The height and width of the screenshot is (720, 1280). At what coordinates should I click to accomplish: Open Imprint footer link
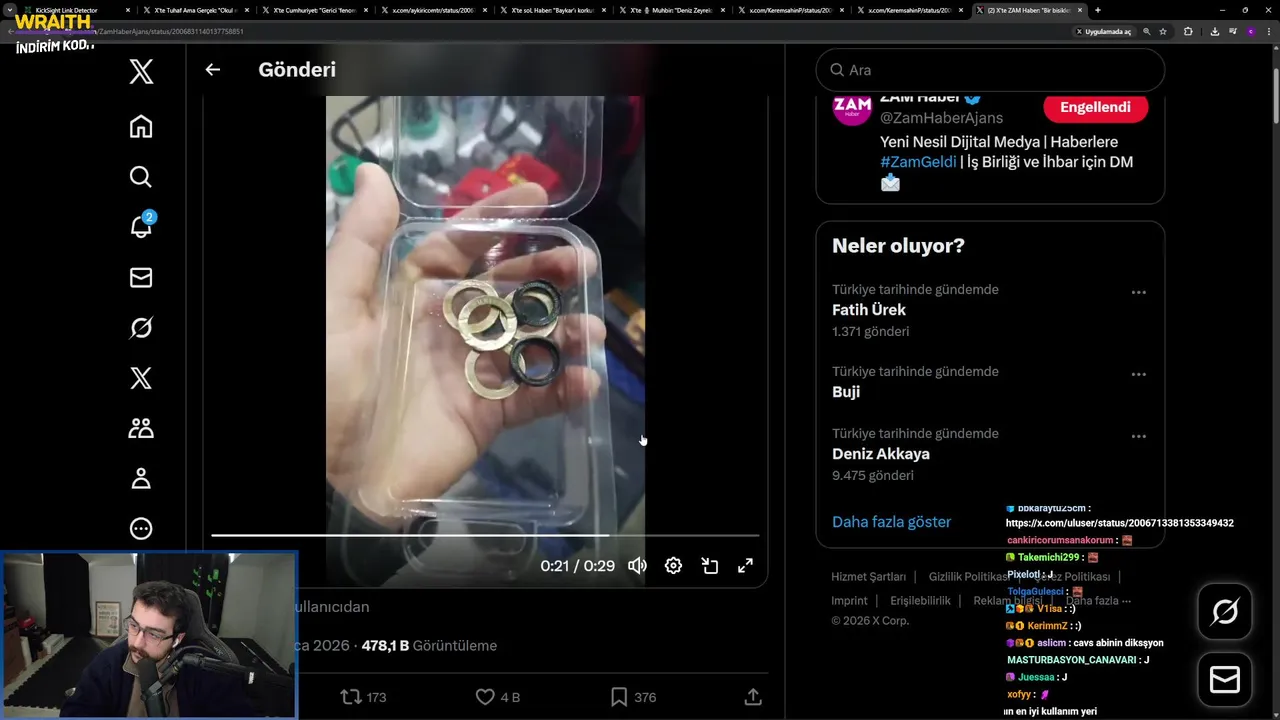[849, 601]
